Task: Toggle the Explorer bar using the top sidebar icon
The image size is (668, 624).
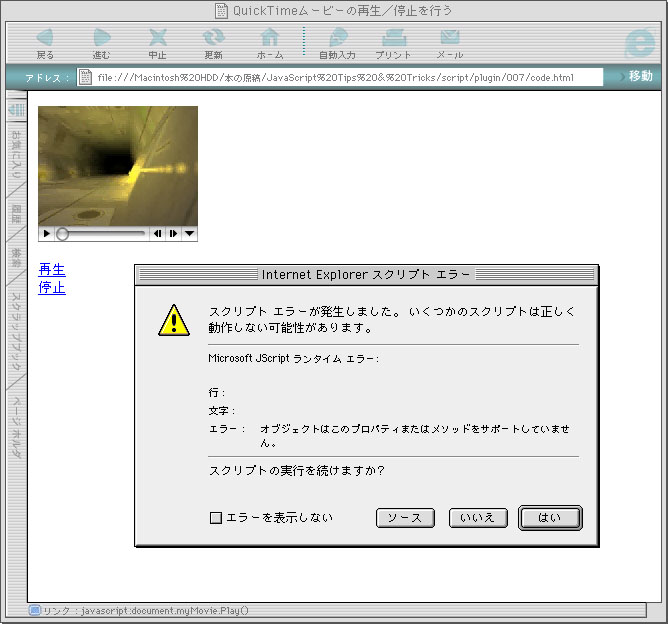Action: point(17,110)
